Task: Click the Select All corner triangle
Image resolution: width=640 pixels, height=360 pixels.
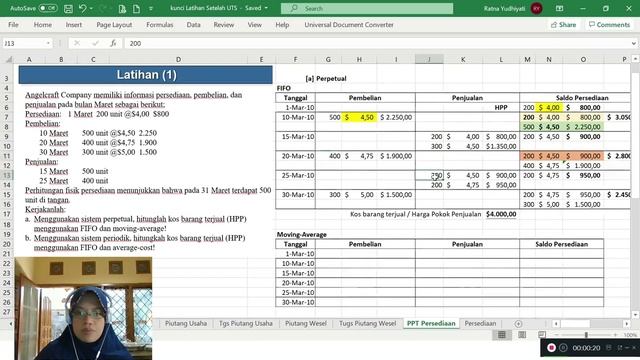Action: [x=8, y=60]
